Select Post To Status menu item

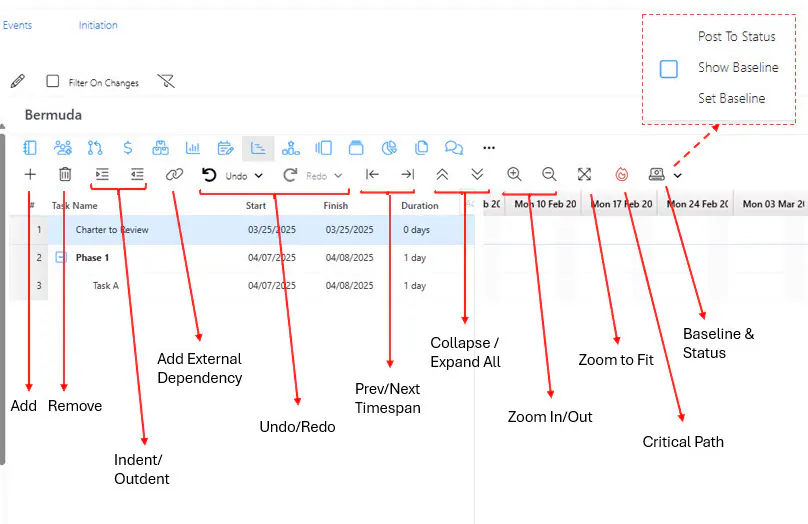(736, 37)
